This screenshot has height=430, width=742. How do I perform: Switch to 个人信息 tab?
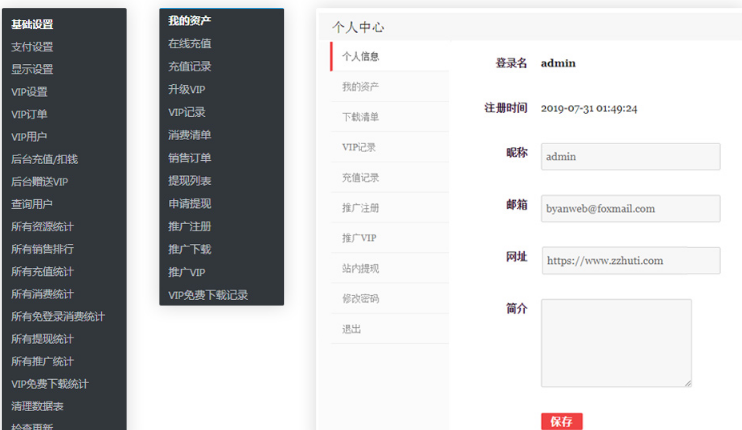pyautogui.click(x=360, y=57)
